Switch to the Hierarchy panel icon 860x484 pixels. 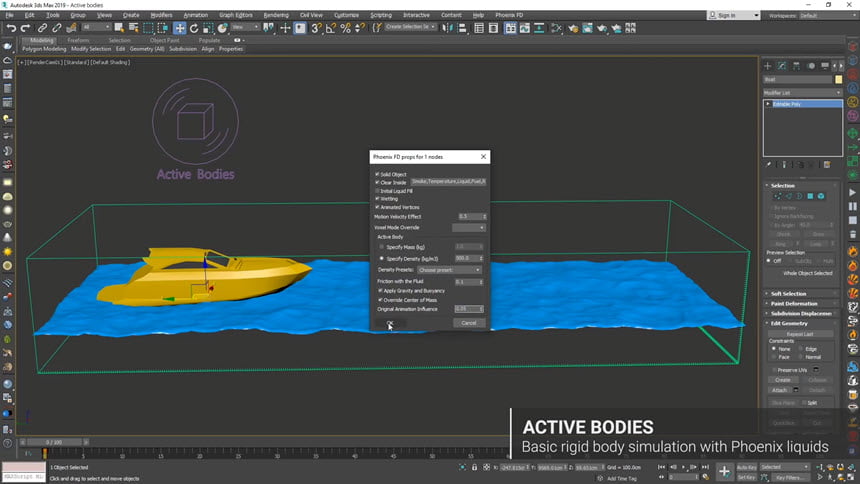tap(796, 66)
